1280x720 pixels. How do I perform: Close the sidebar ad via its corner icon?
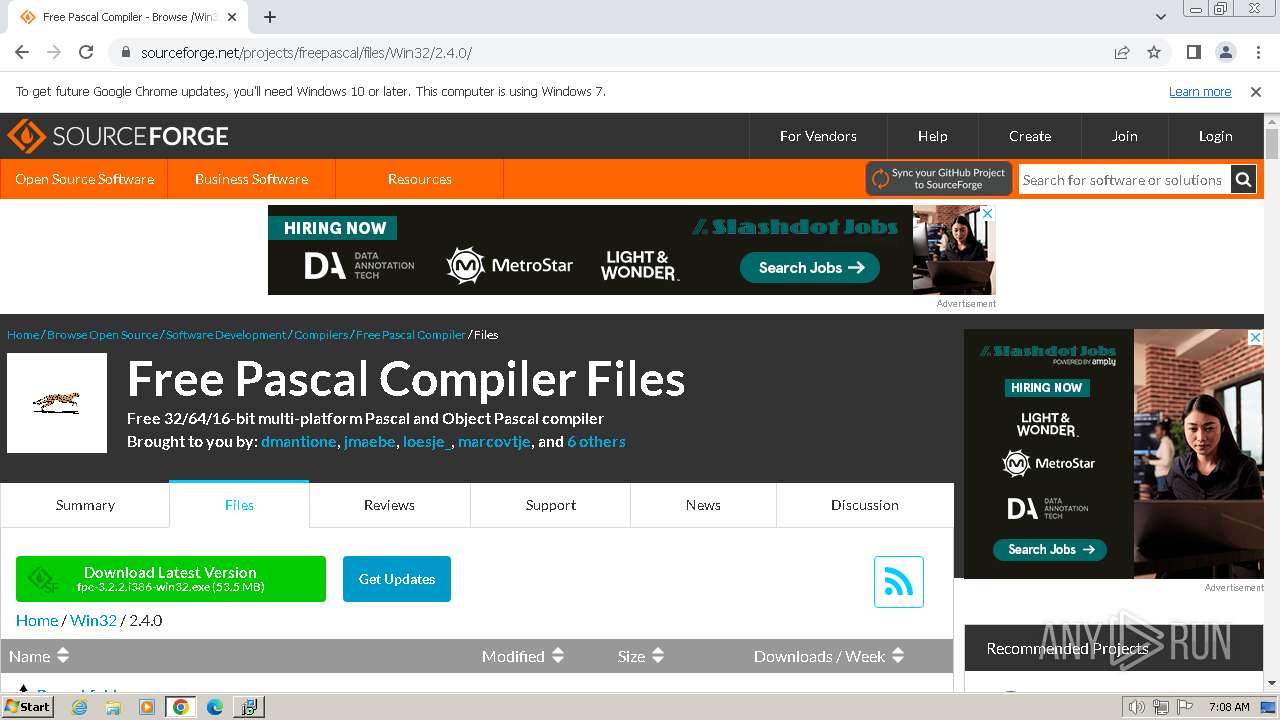pos(1256,338)
